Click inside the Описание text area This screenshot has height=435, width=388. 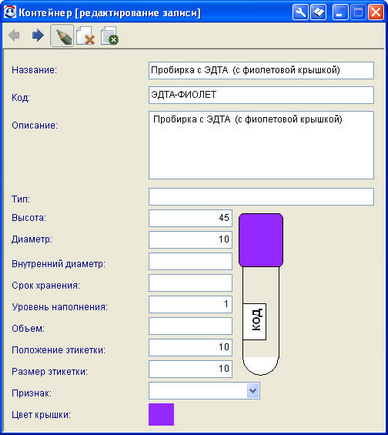point(261,145)
